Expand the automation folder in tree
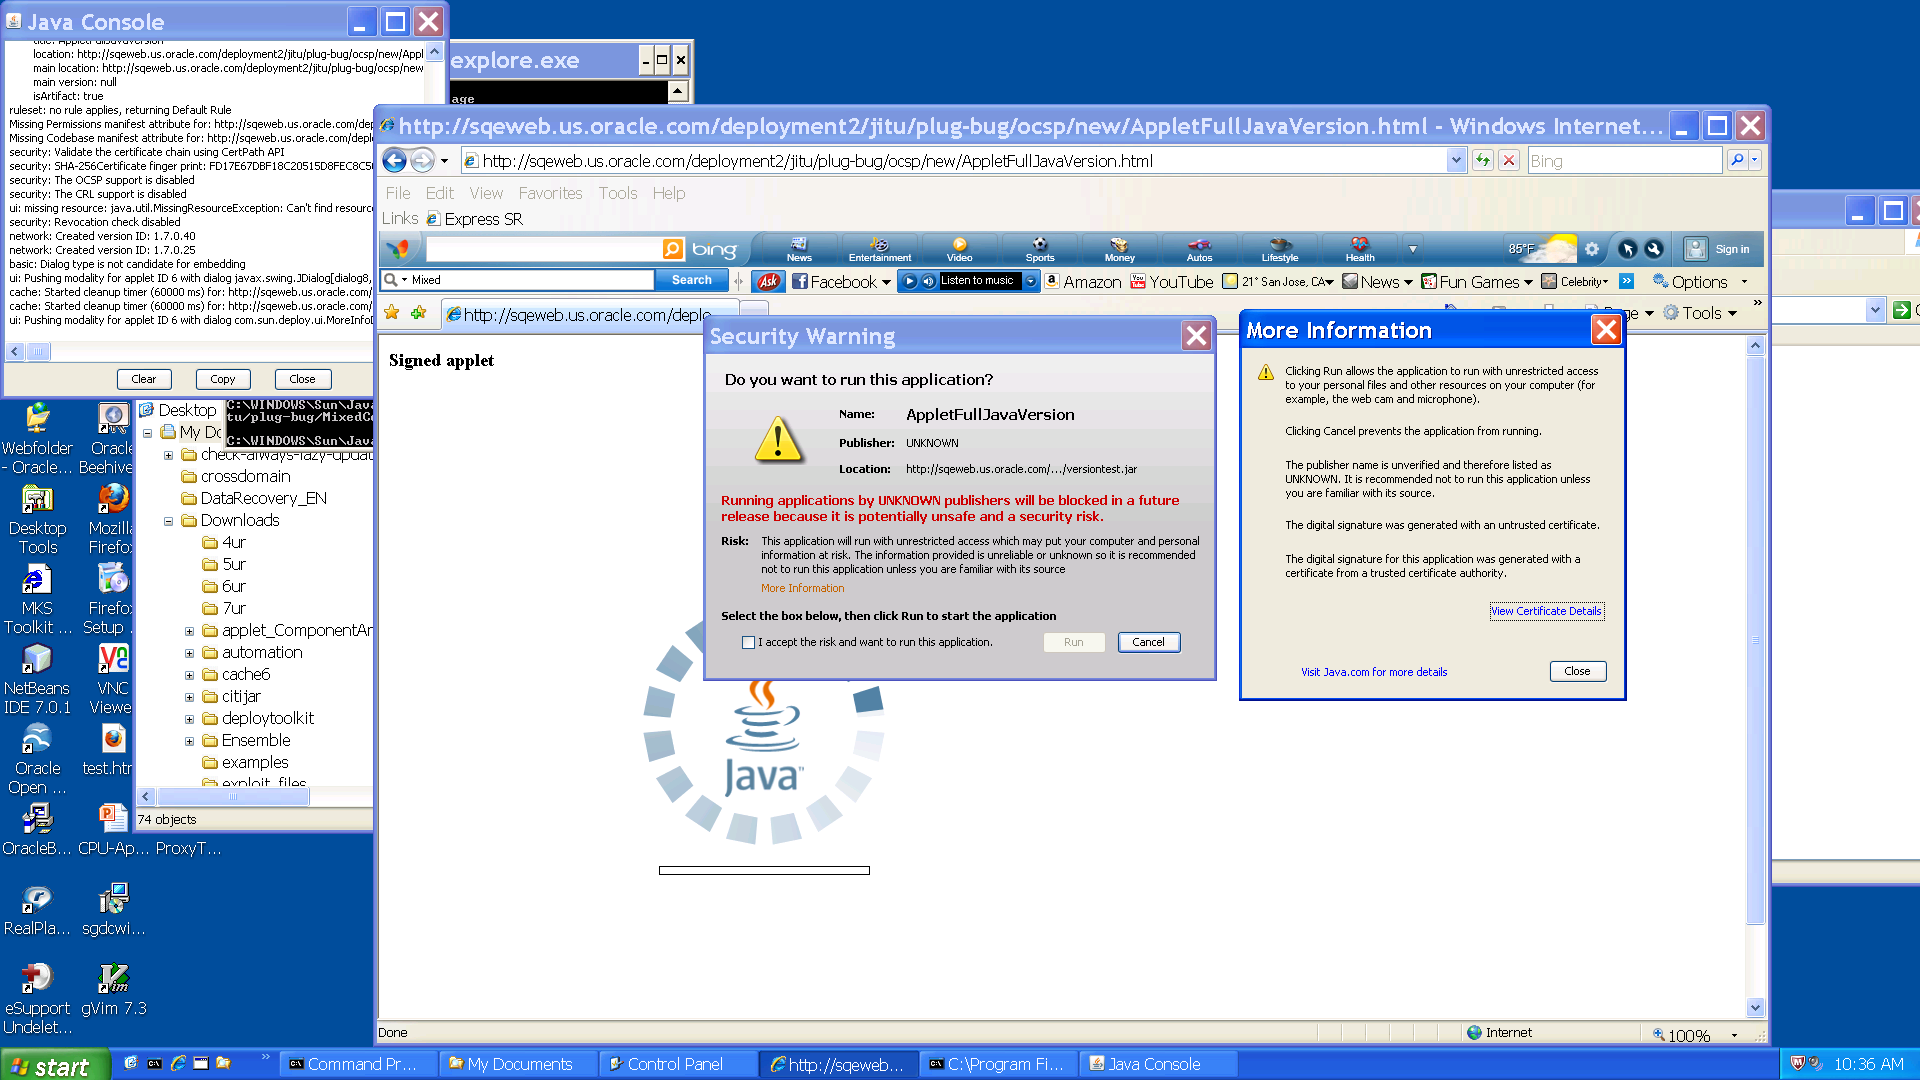 (189, 653)
